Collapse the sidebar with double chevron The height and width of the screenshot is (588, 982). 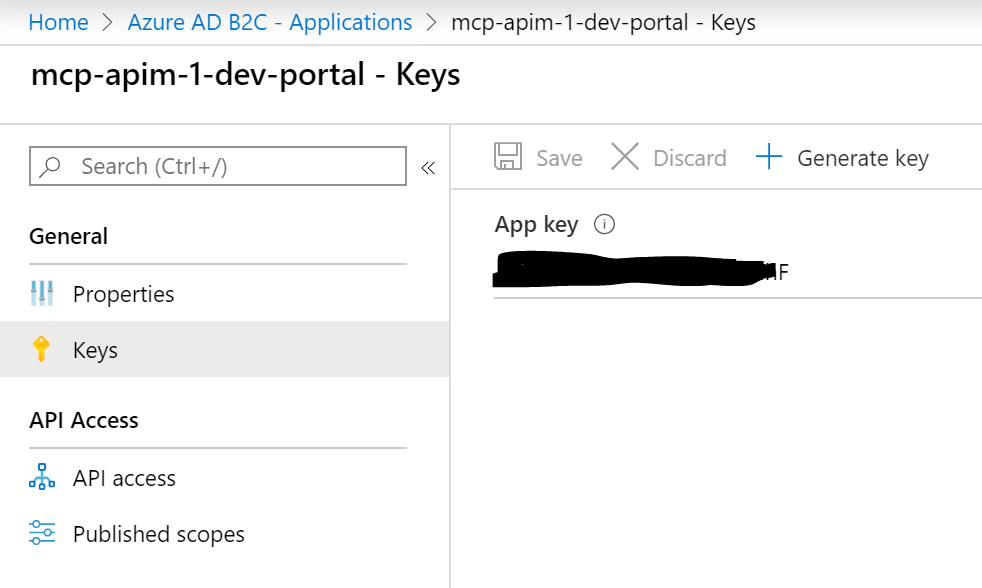point(428,168)
